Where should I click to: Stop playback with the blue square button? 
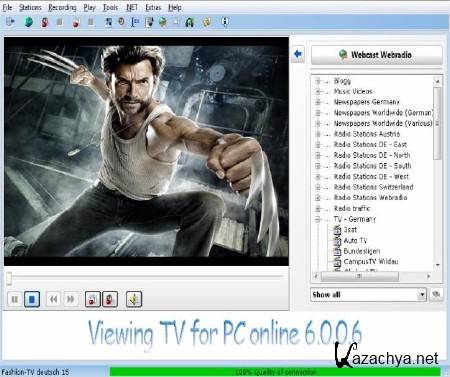pos(32,299)
